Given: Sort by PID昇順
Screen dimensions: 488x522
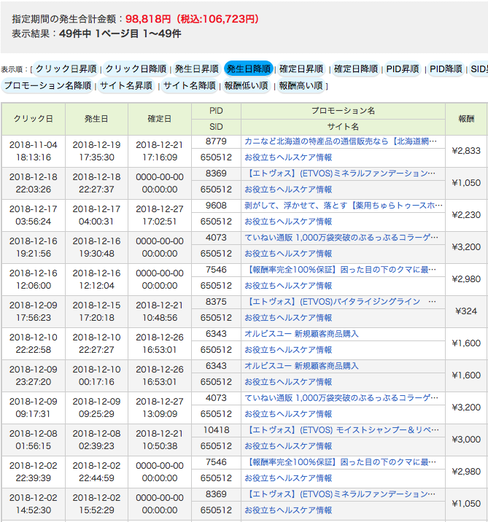Looking at the screenshot, I should tap(402, 69).
